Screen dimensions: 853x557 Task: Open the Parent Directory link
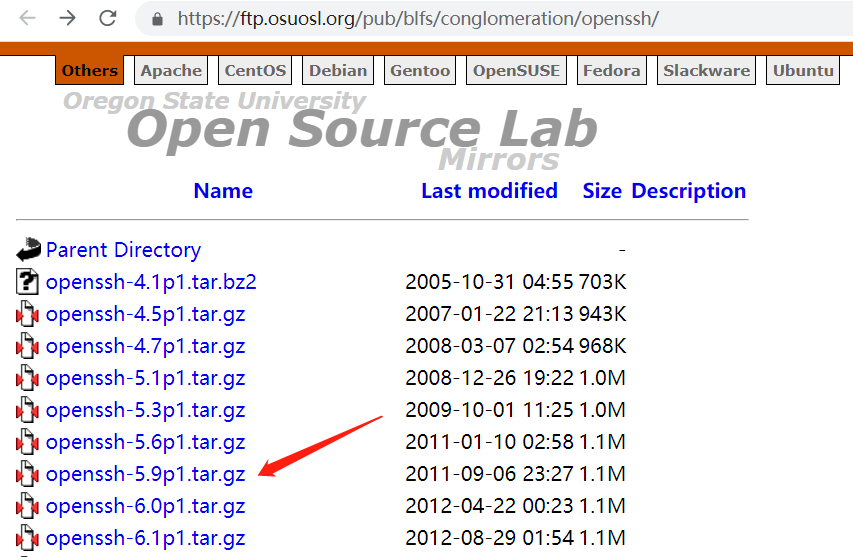pyautogui.click(x=123, y=250)
